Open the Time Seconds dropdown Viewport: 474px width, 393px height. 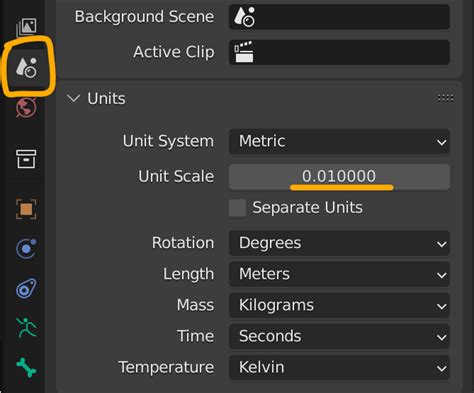coord(339,336)
